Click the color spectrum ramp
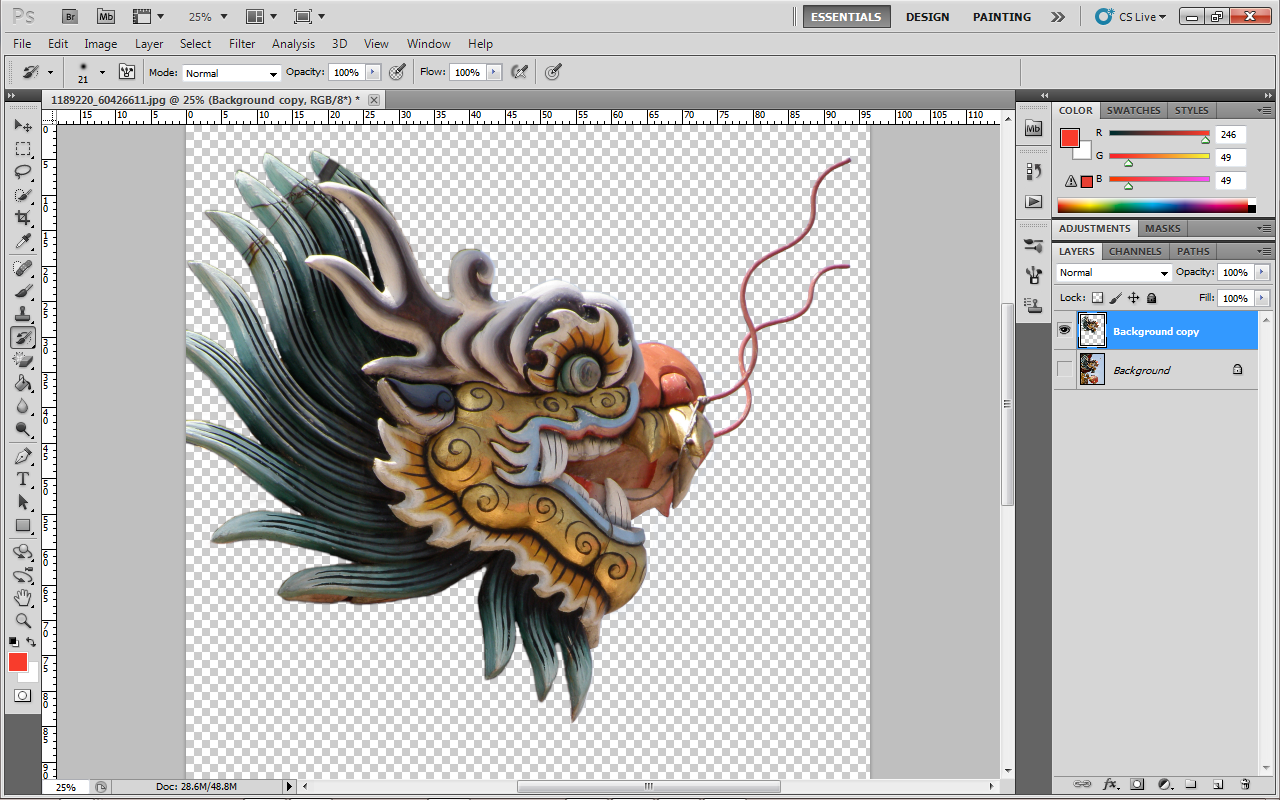Screen dimensions: 1280x800 click(x=1156, y=206)
